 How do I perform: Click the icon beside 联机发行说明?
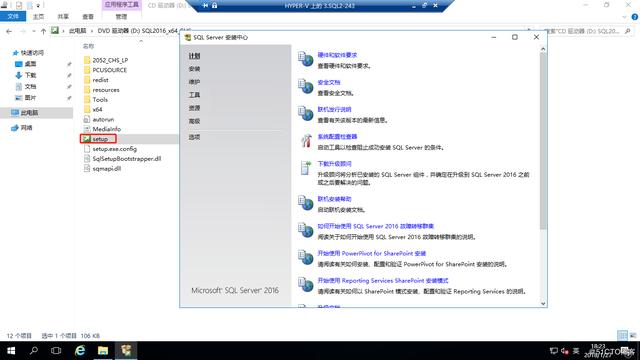pos(305,113)
